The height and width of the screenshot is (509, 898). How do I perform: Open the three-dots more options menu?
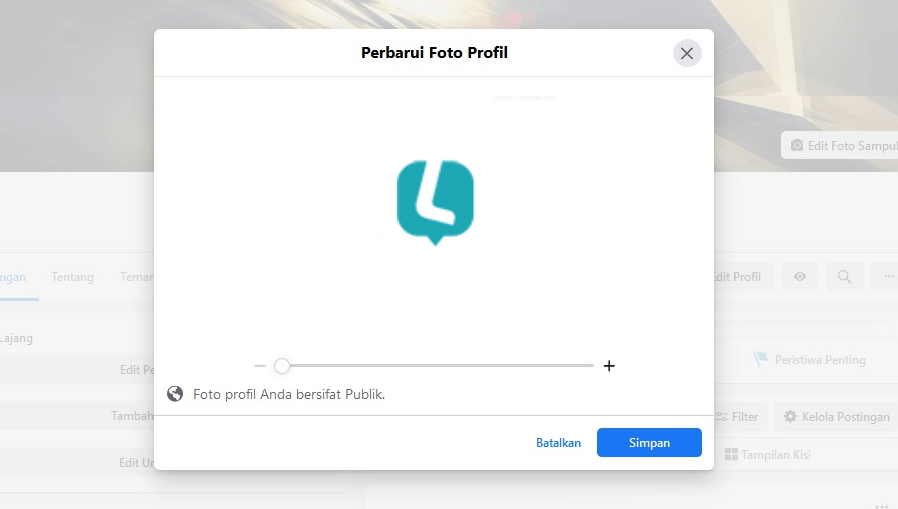[885, 277]
